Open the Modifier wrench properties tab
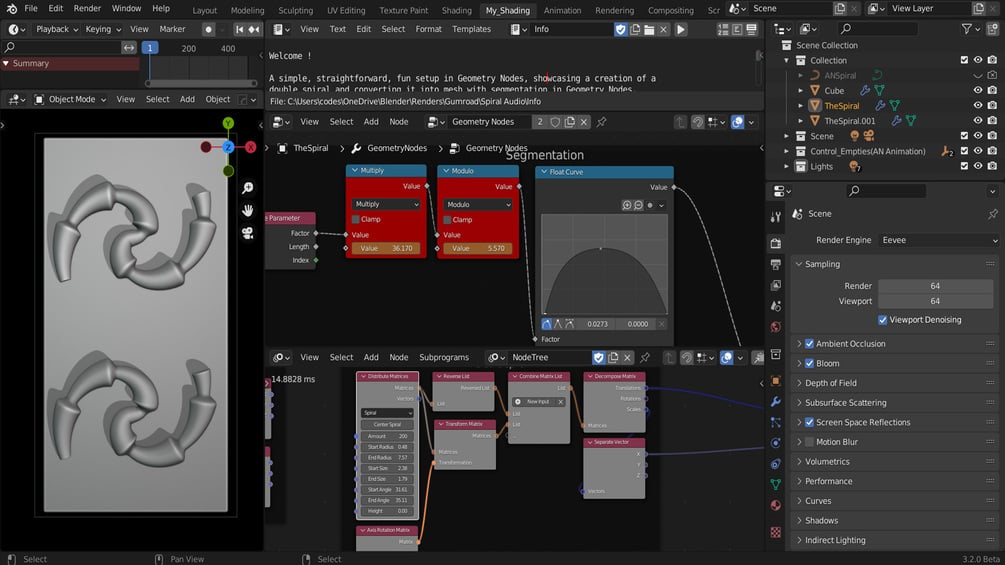 click(776, 402)
